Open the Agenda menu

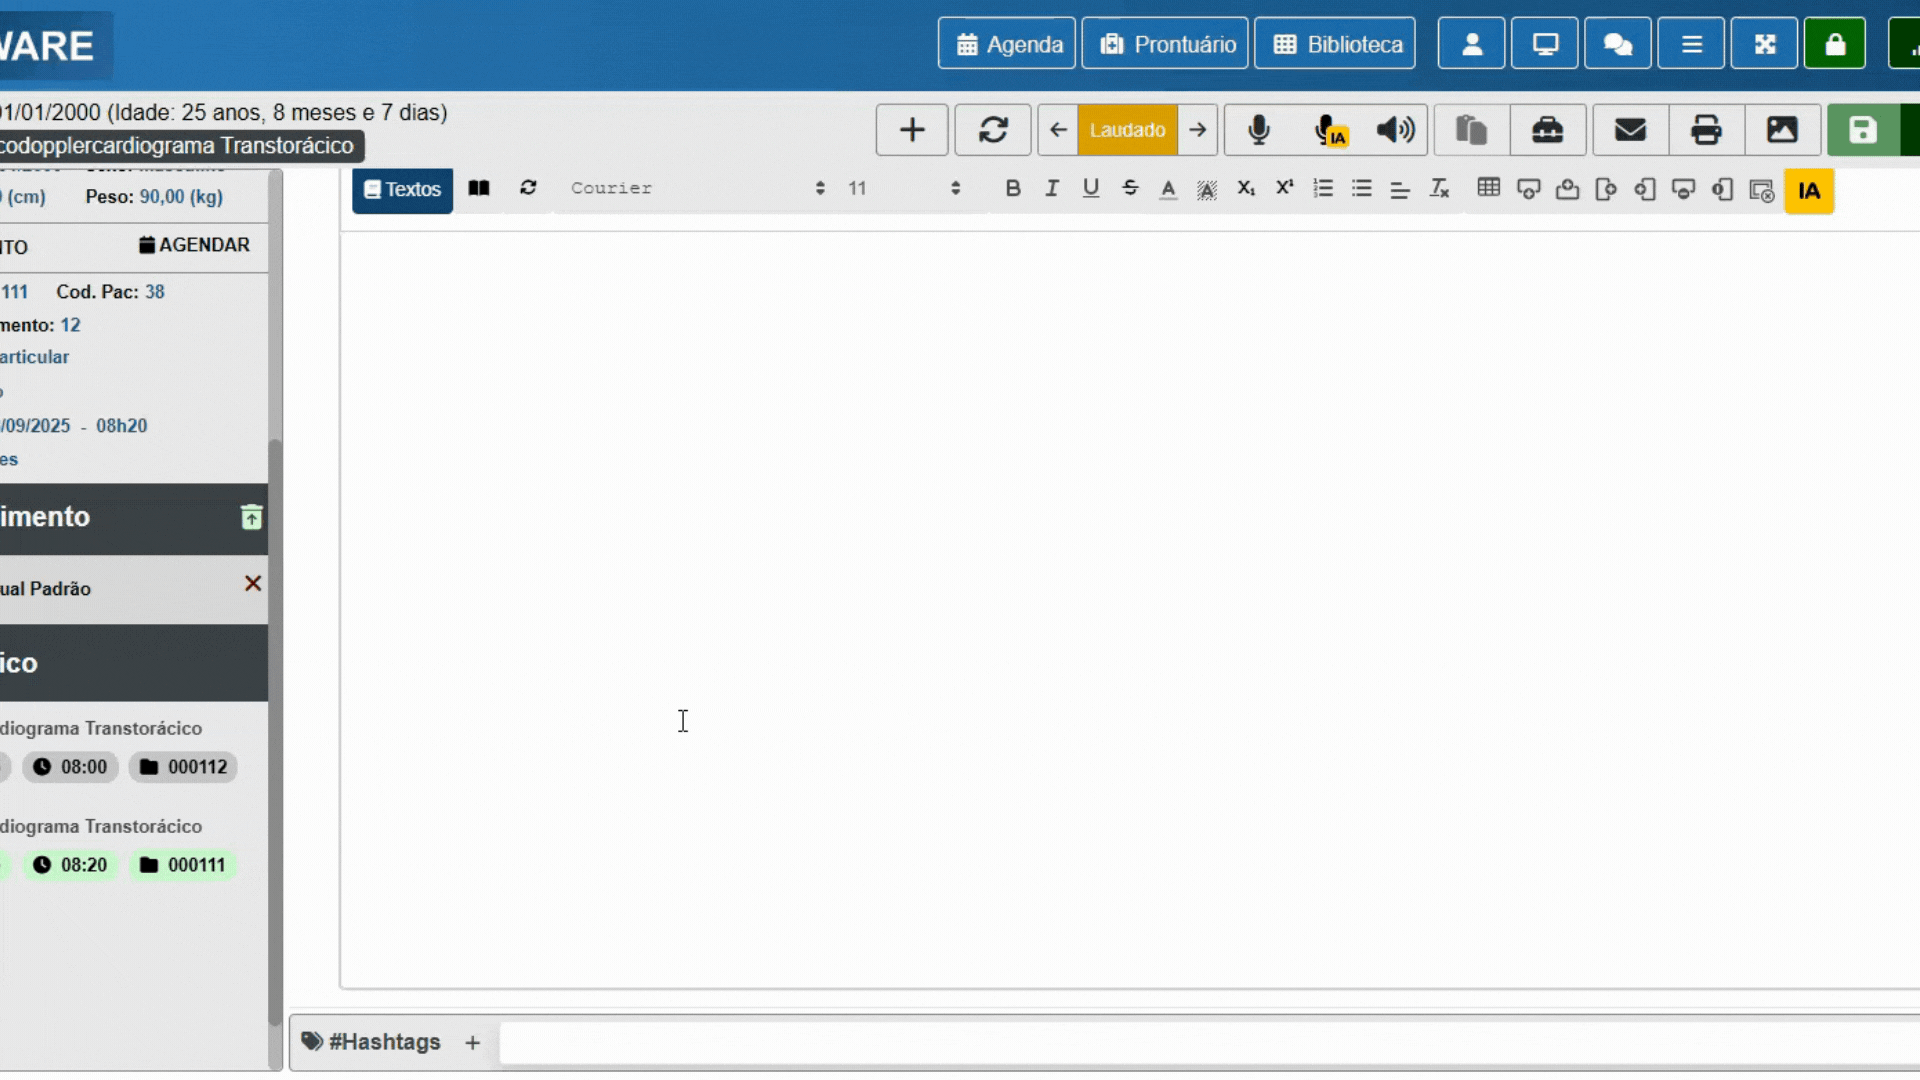coord(1007,44)
